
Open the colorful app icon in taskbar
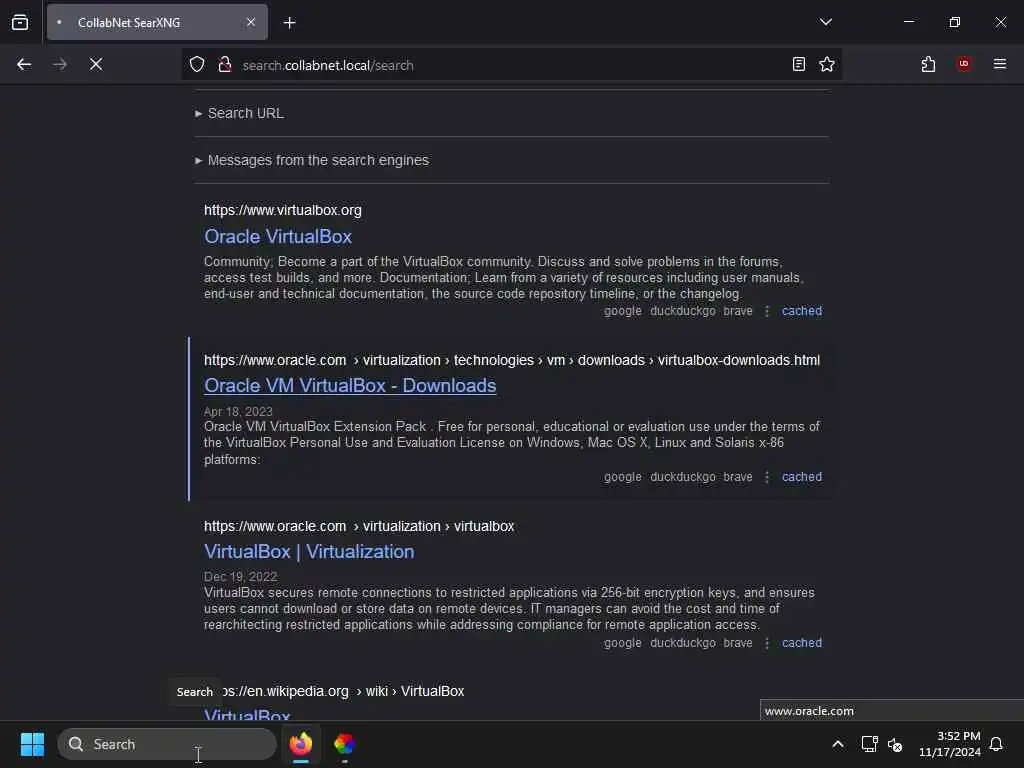[x=344, y=744]
